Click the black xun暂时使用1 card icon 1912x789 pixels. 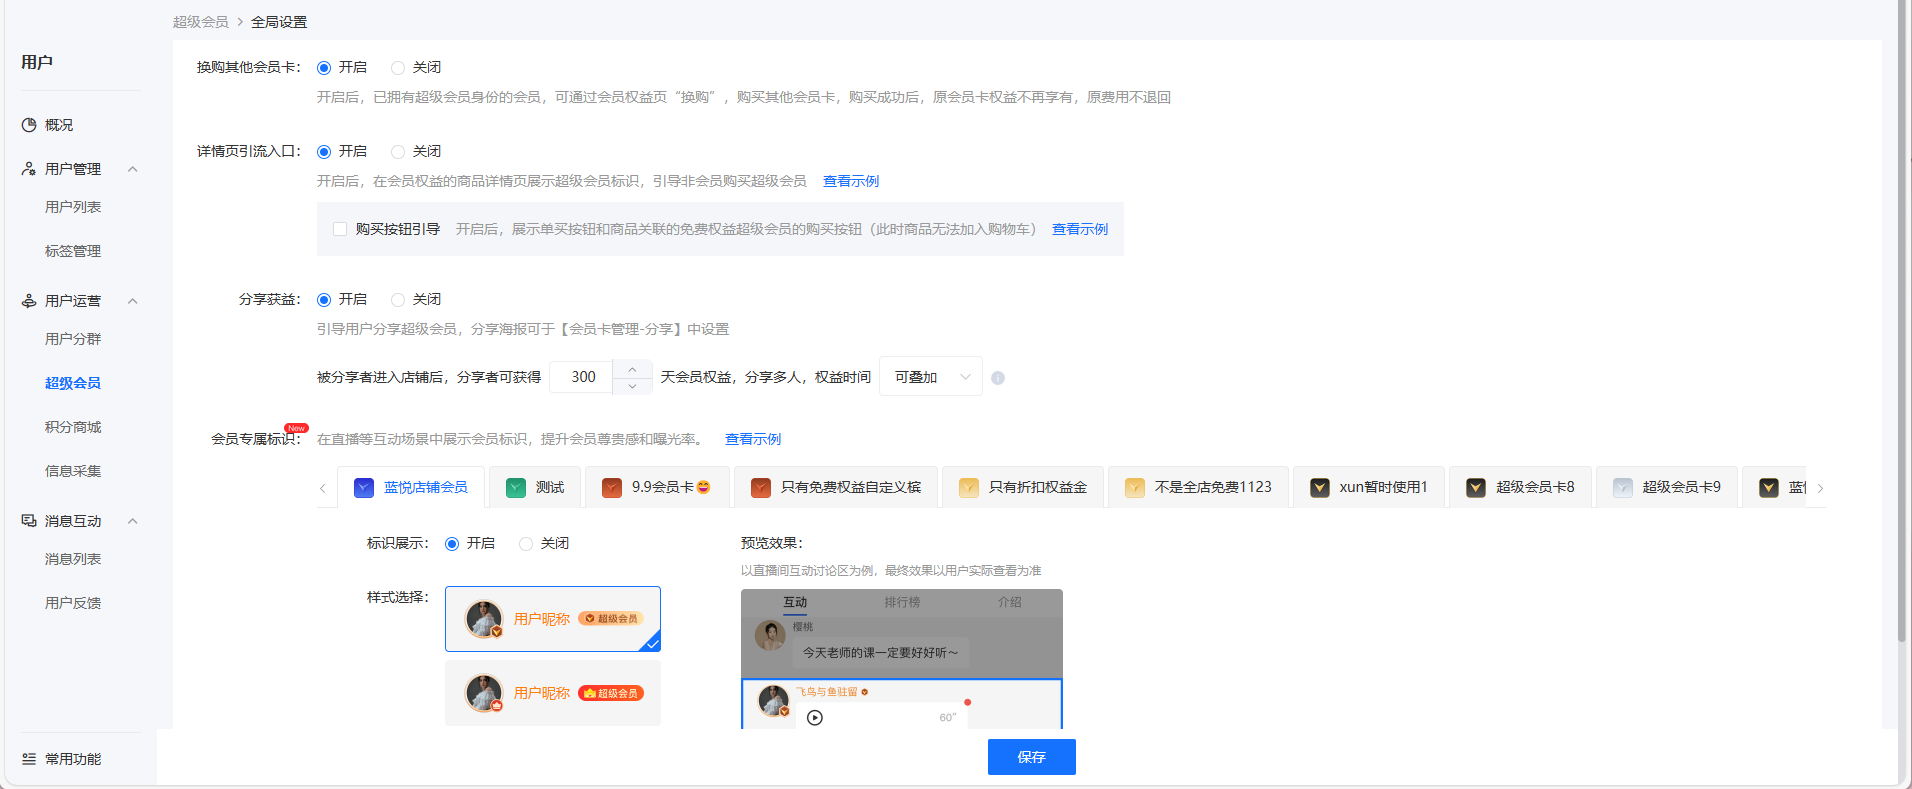[1320, 488]
